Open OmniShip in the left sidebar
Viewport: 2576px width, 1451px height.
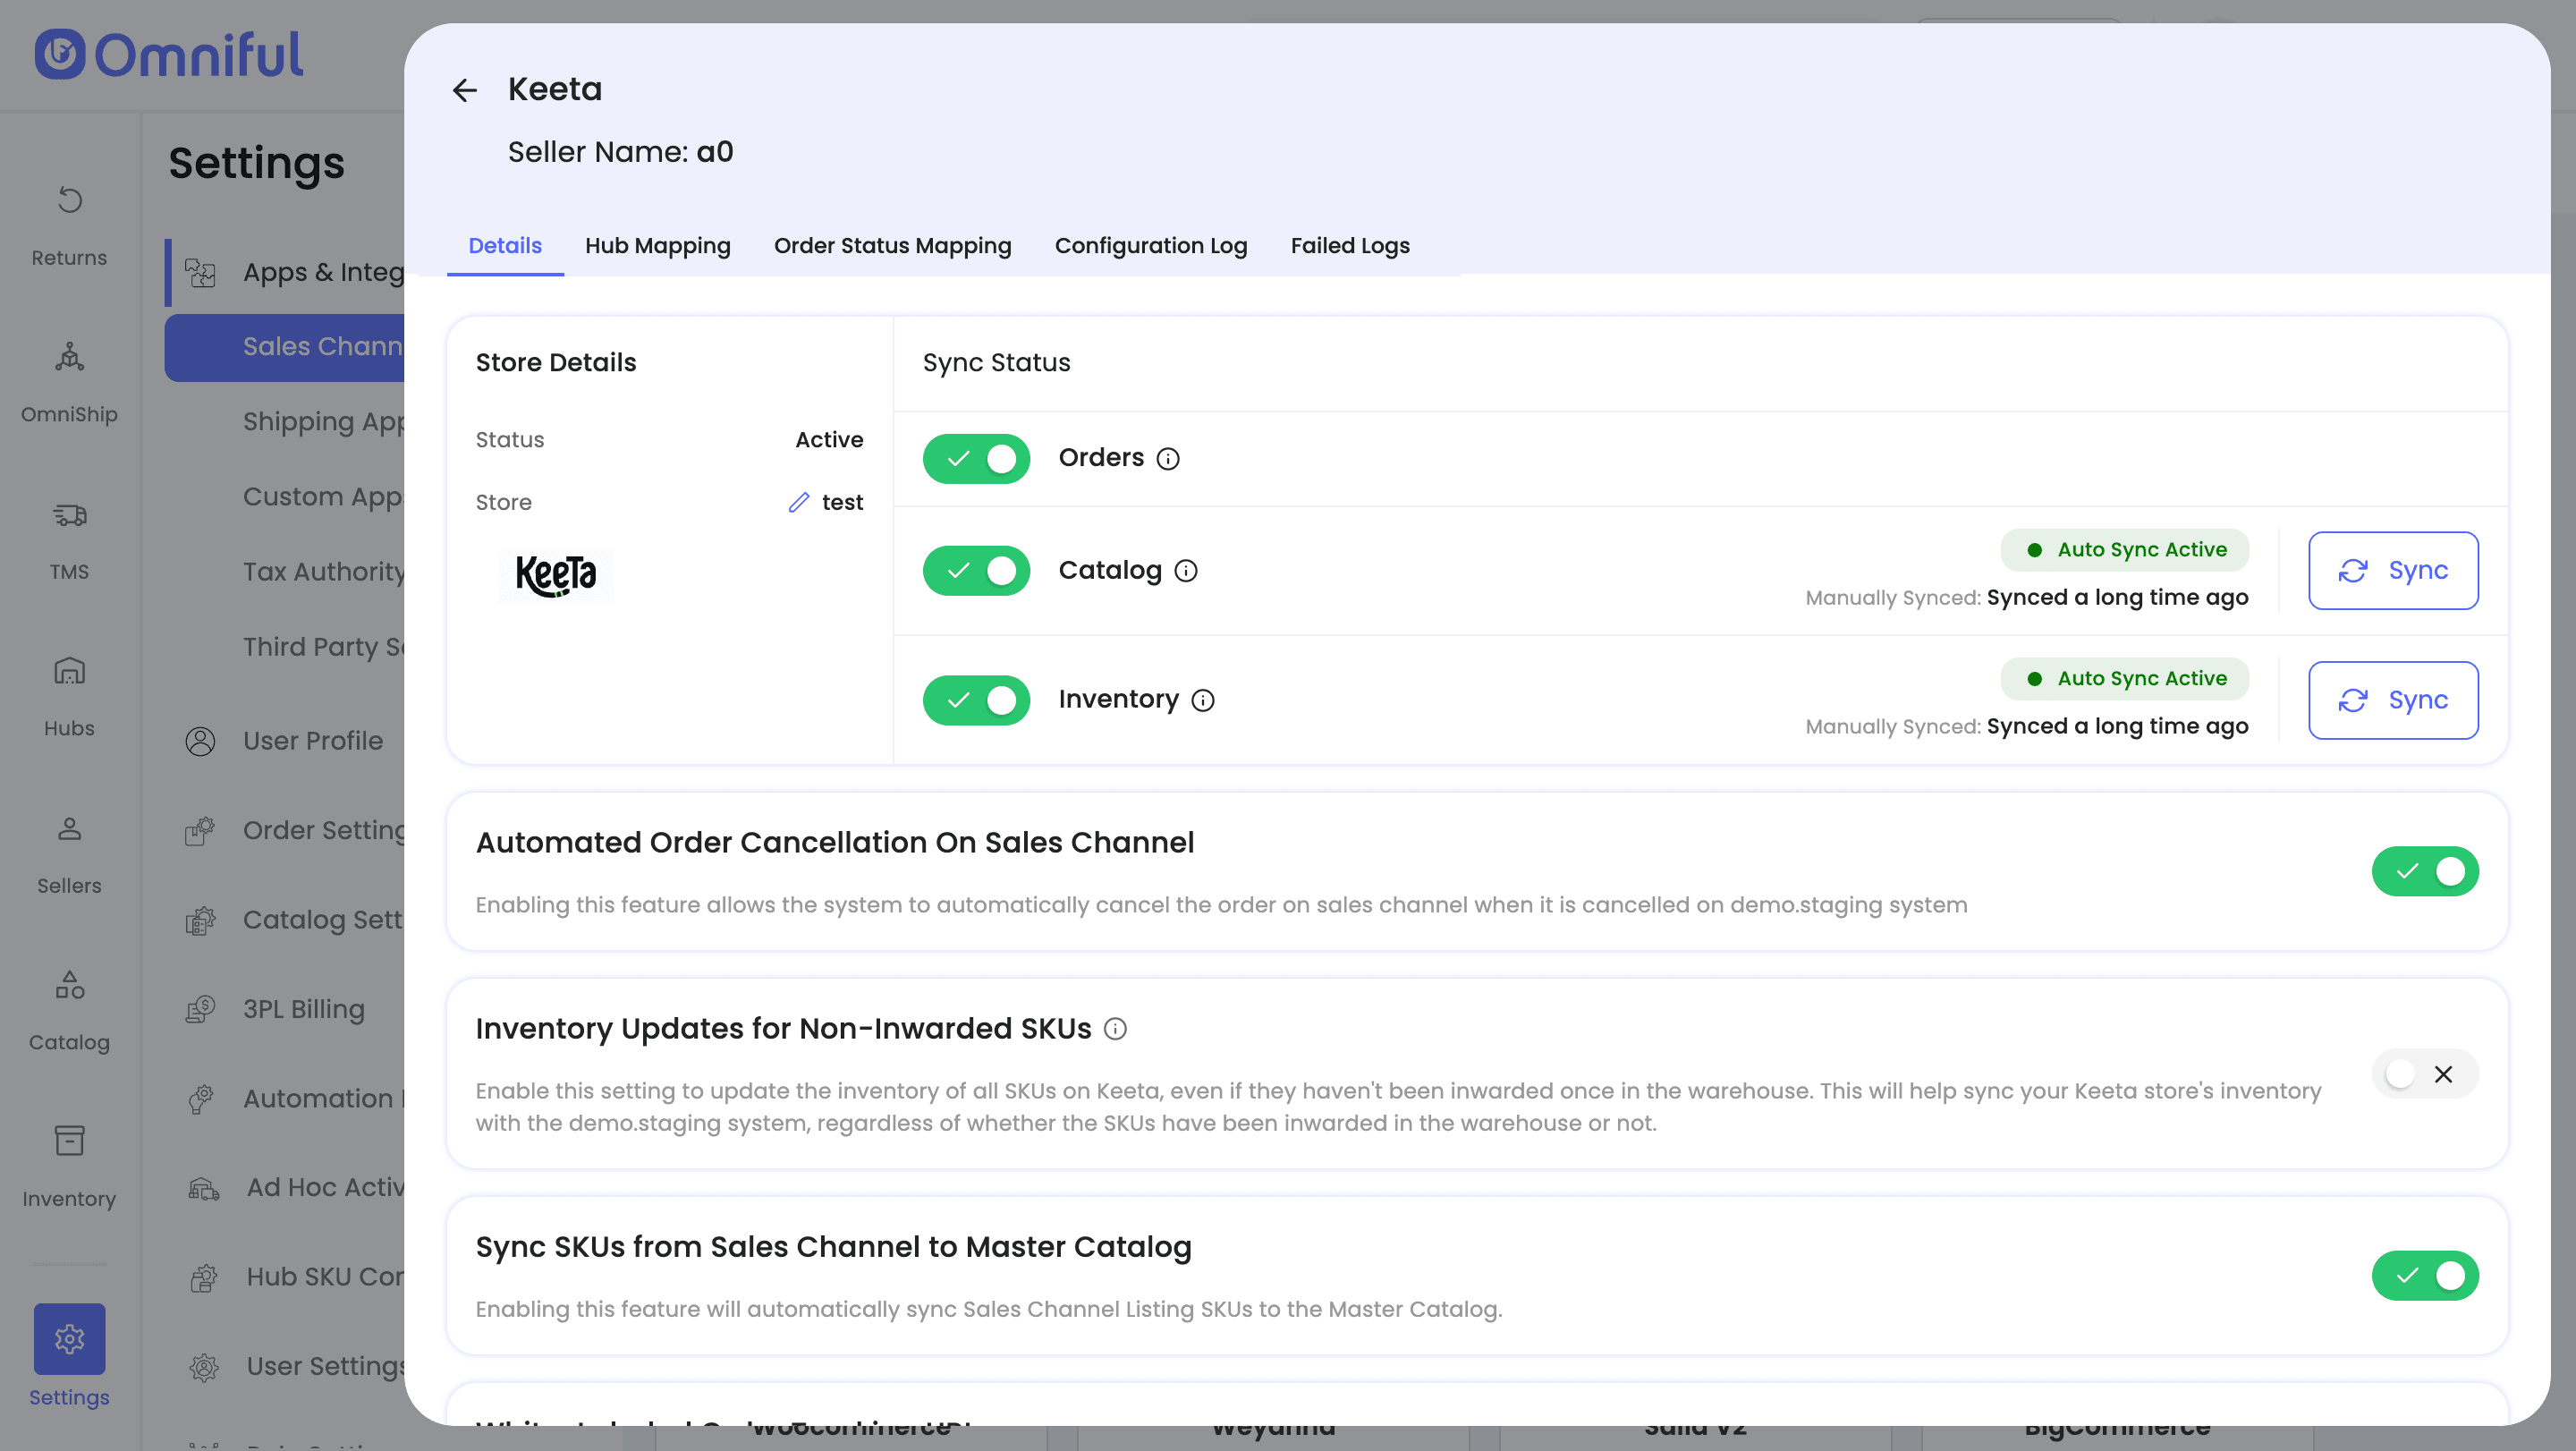point(69,381)
